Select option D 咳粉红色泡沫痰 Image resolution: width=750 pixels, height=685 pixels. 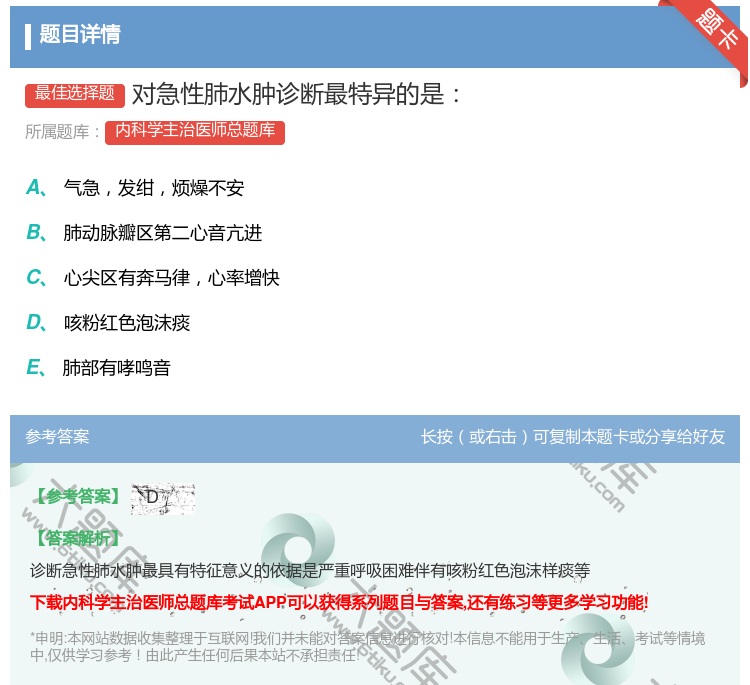[108, 323]
